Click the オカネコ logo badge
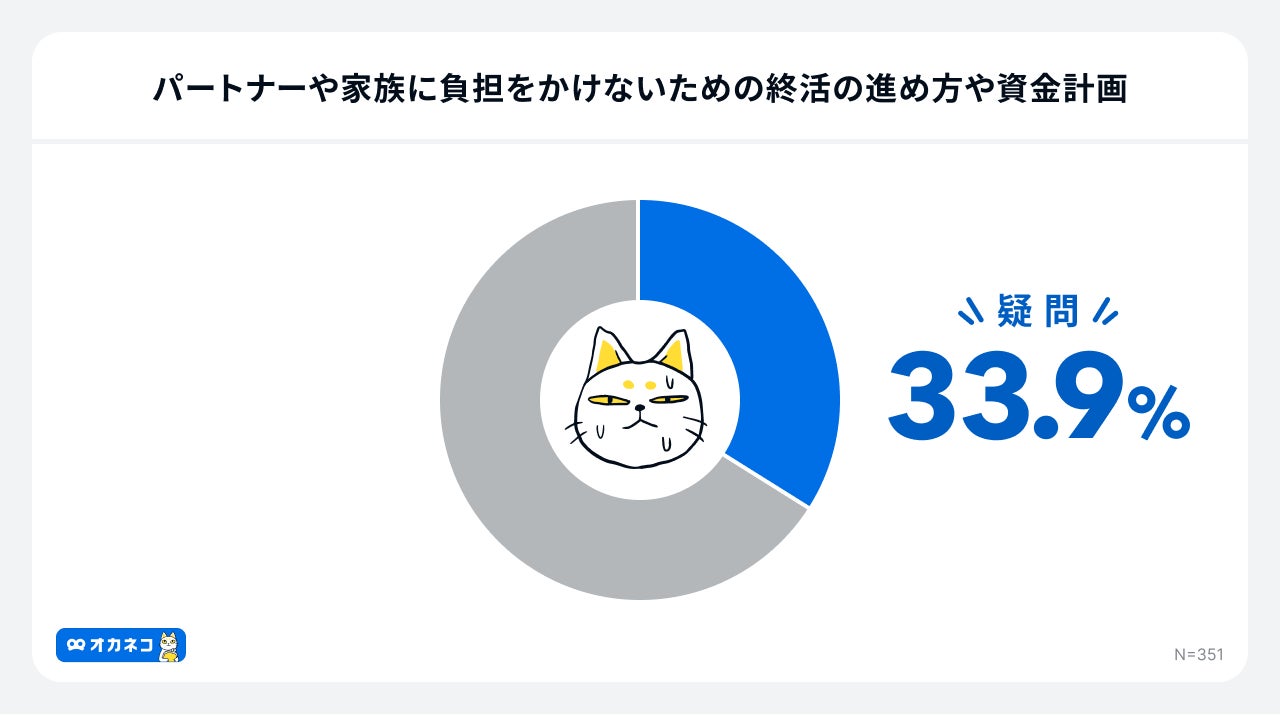Image resolution: width=1280 pixels, height=715 pixels. (x=121, y=645)
